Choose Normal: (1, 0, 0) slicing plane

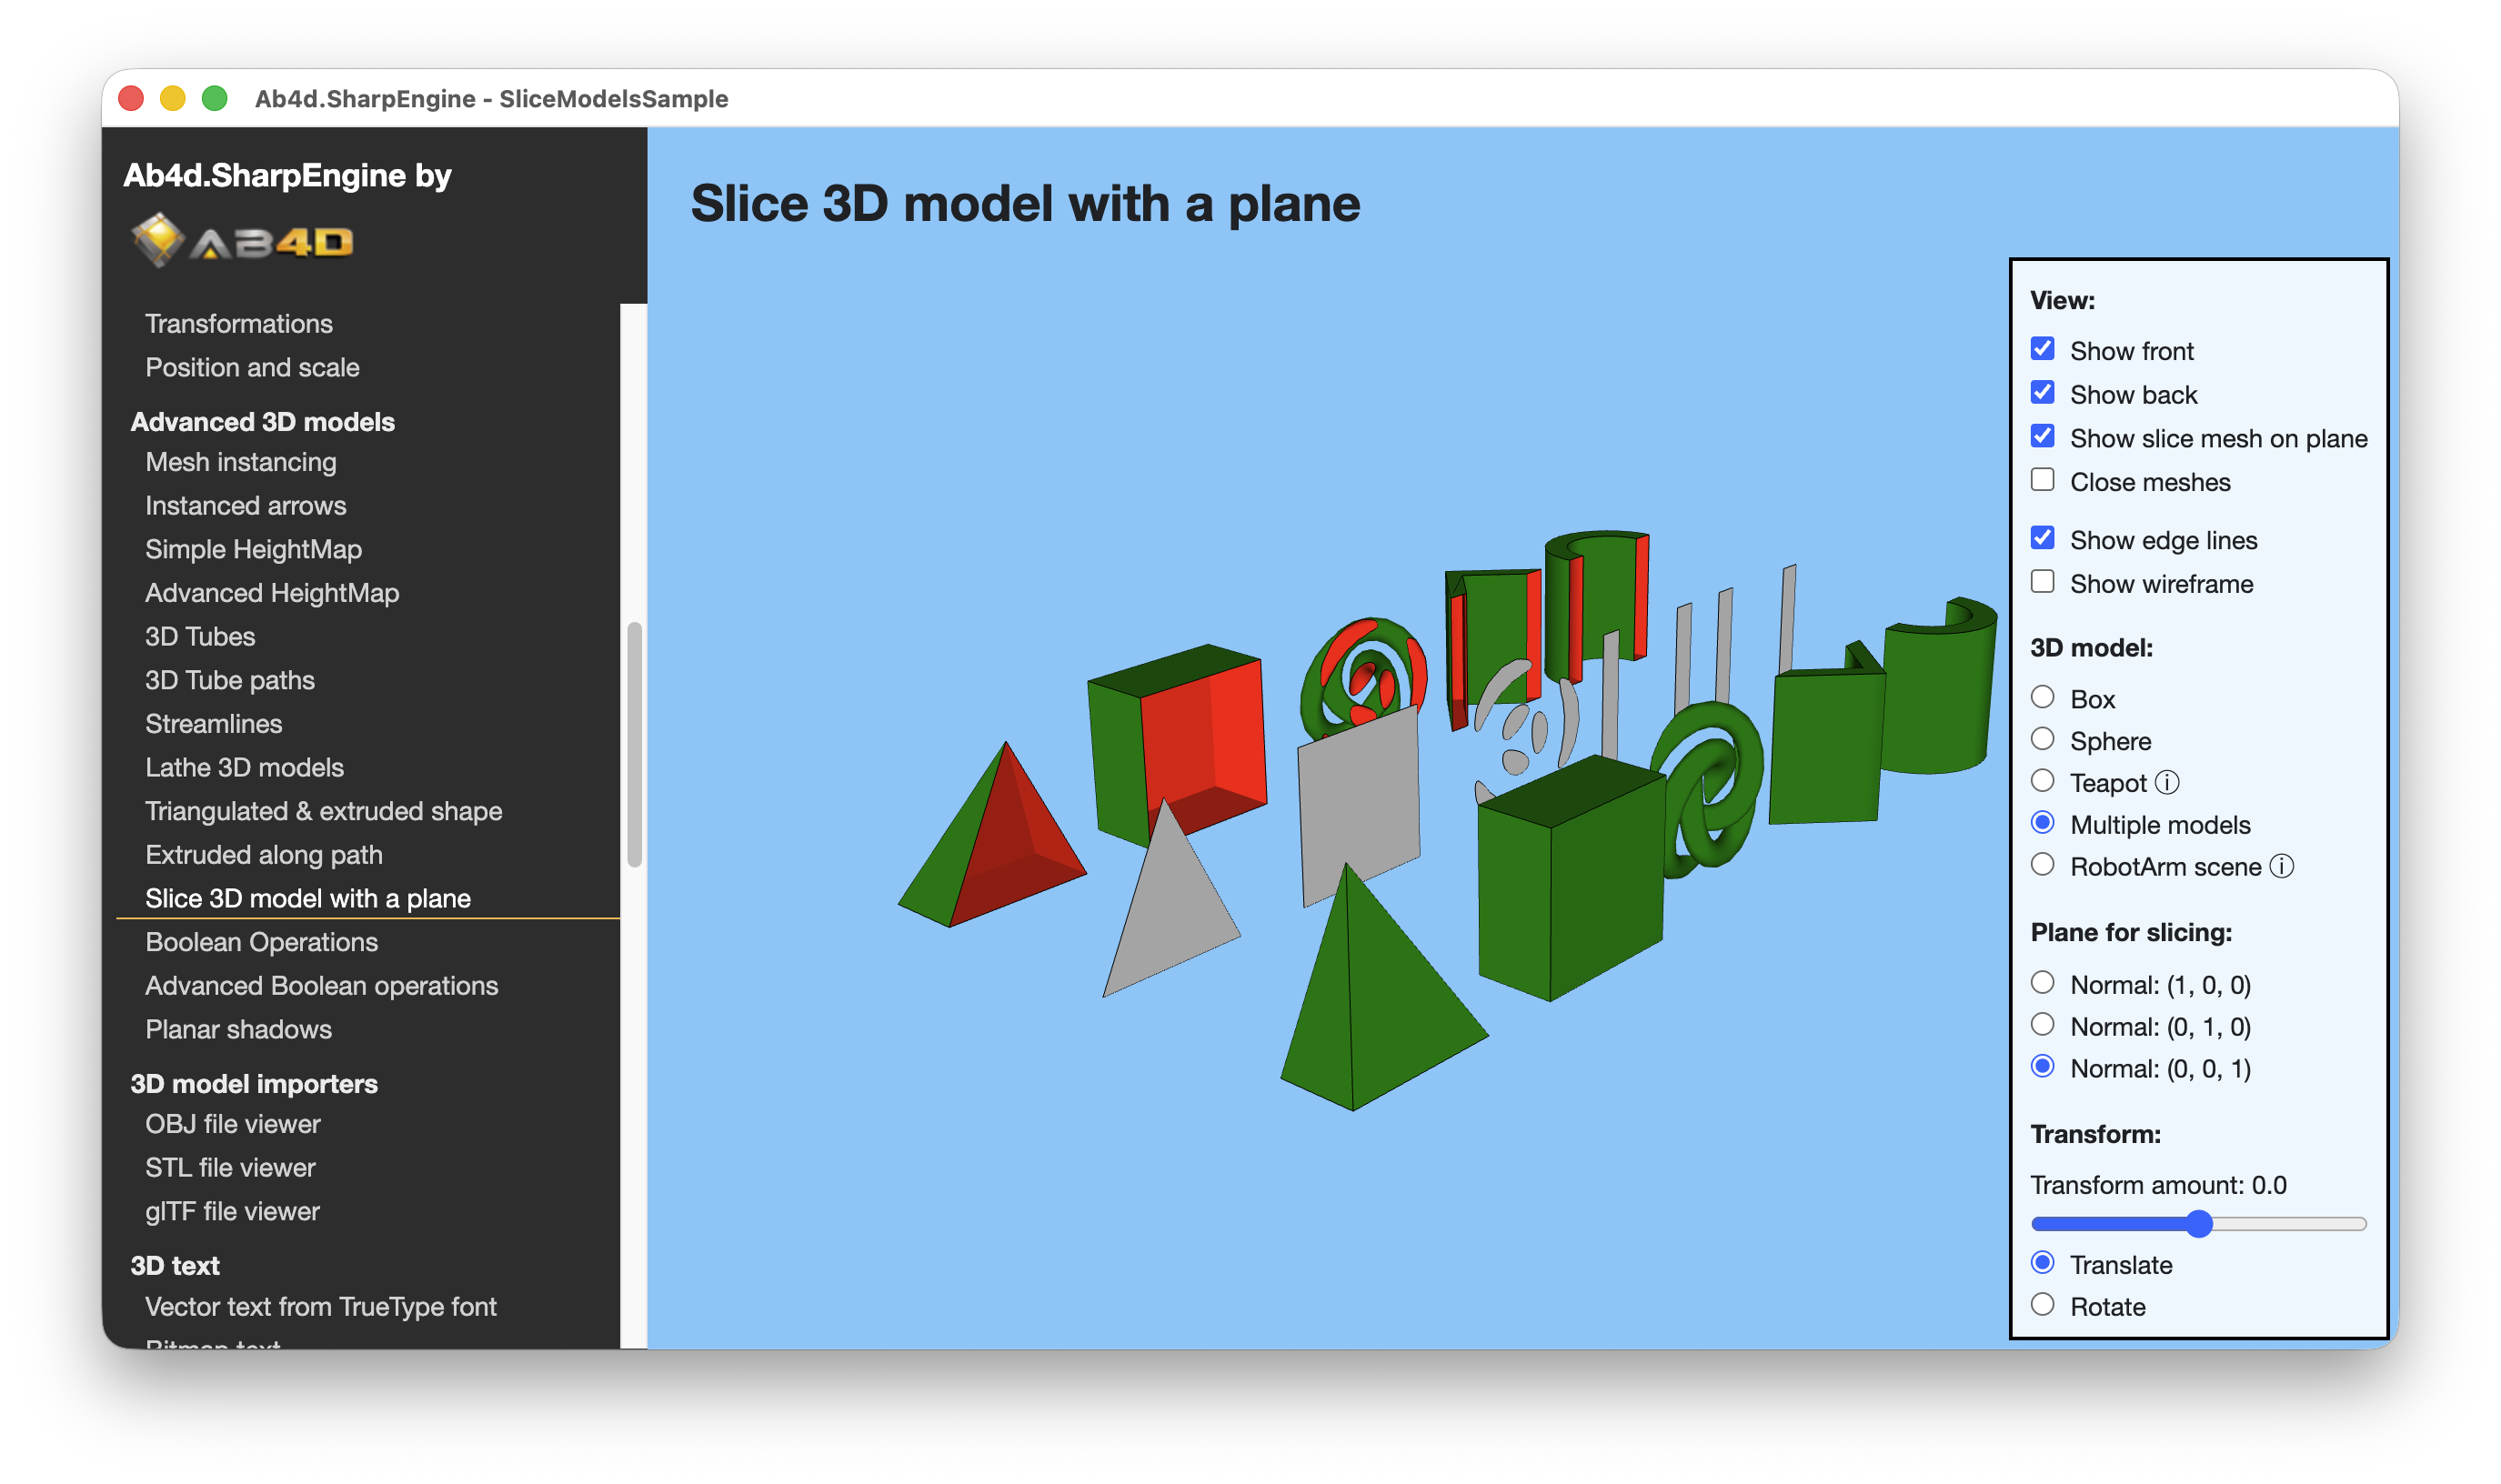pyautogui.click(x=2042, y=984)
